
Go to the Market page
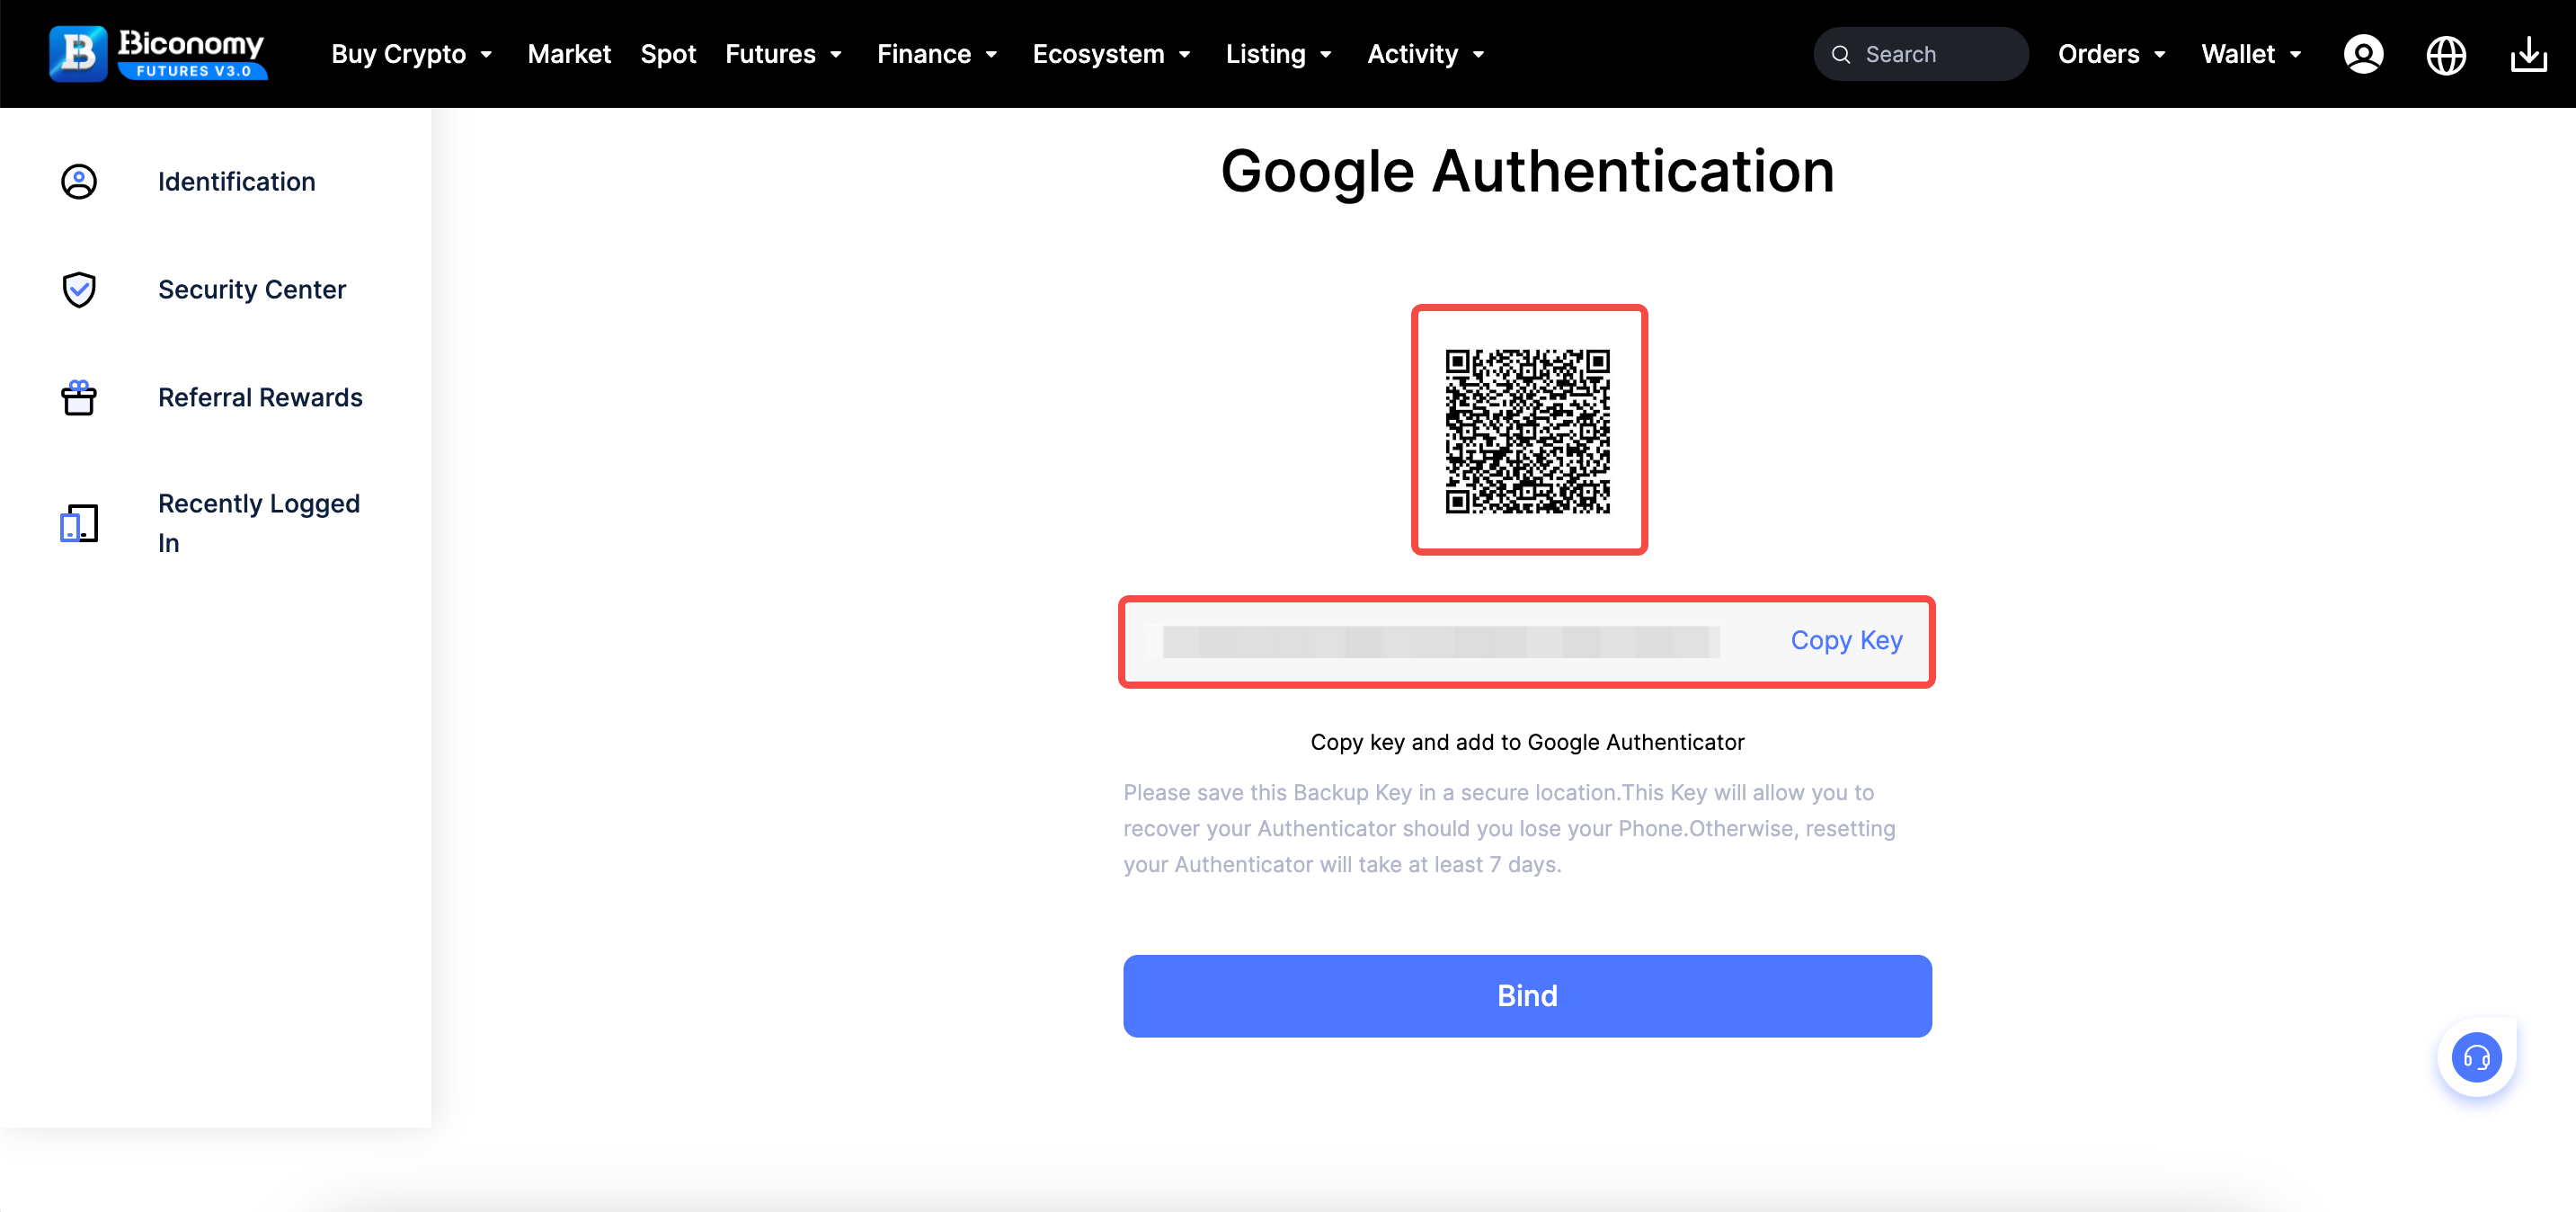click(569, 54)
